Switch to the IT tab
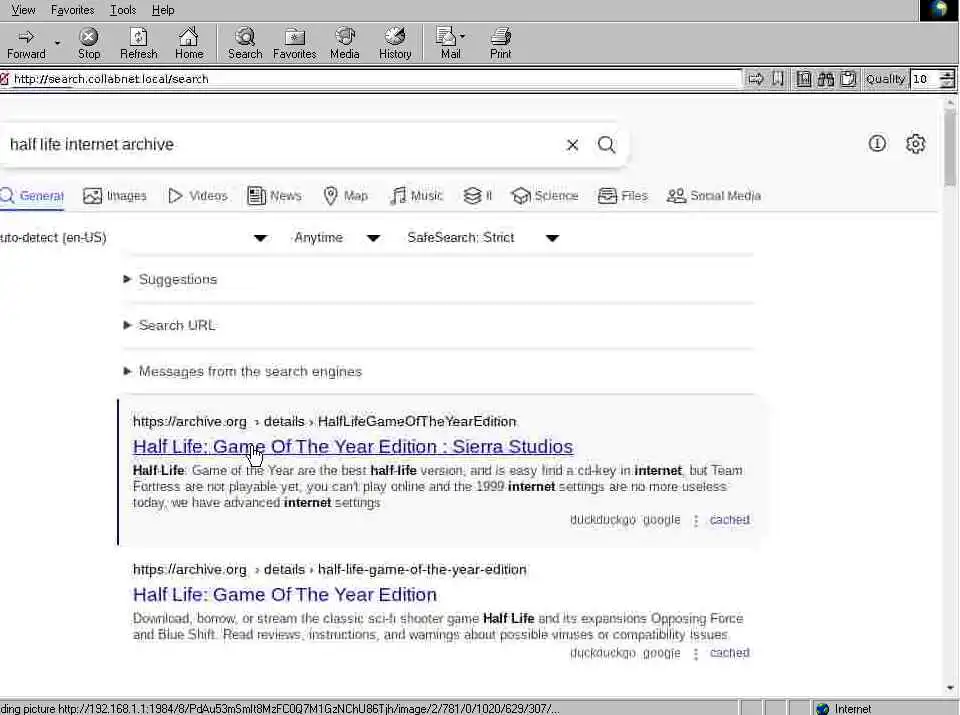 [478, 196]
